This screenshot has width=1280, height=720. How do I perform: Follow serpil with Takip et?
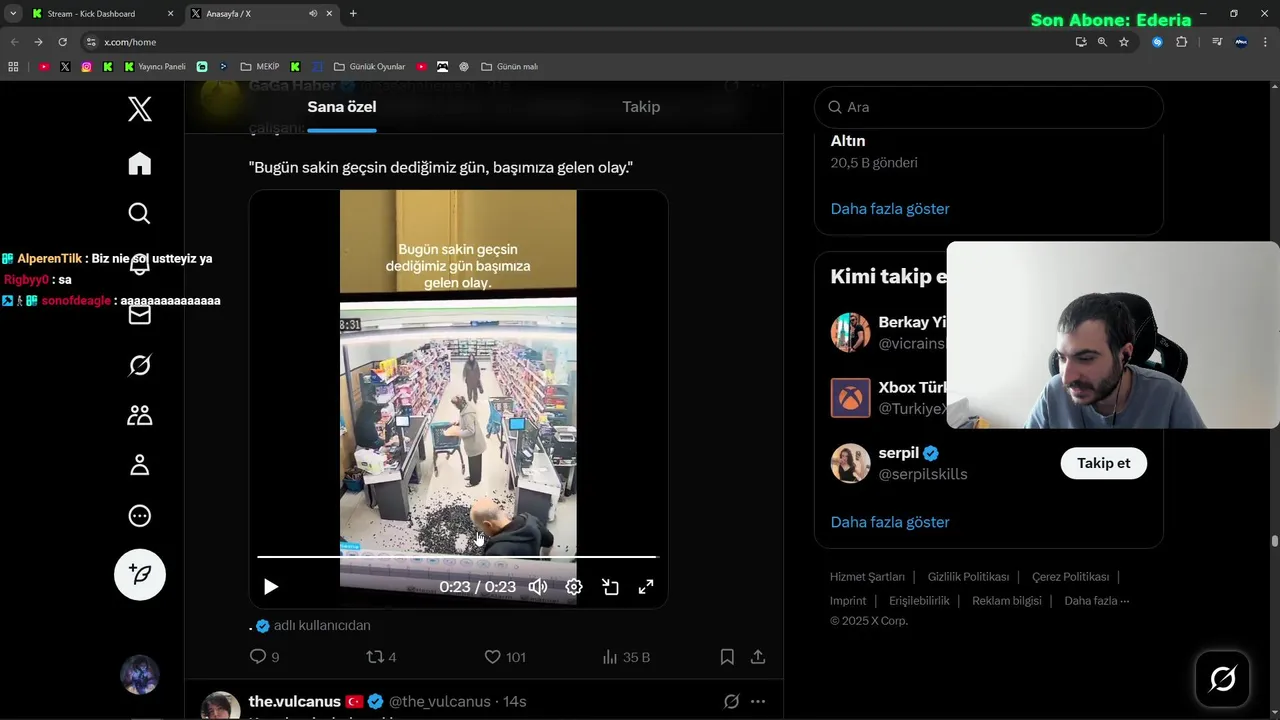point(1103,463)
